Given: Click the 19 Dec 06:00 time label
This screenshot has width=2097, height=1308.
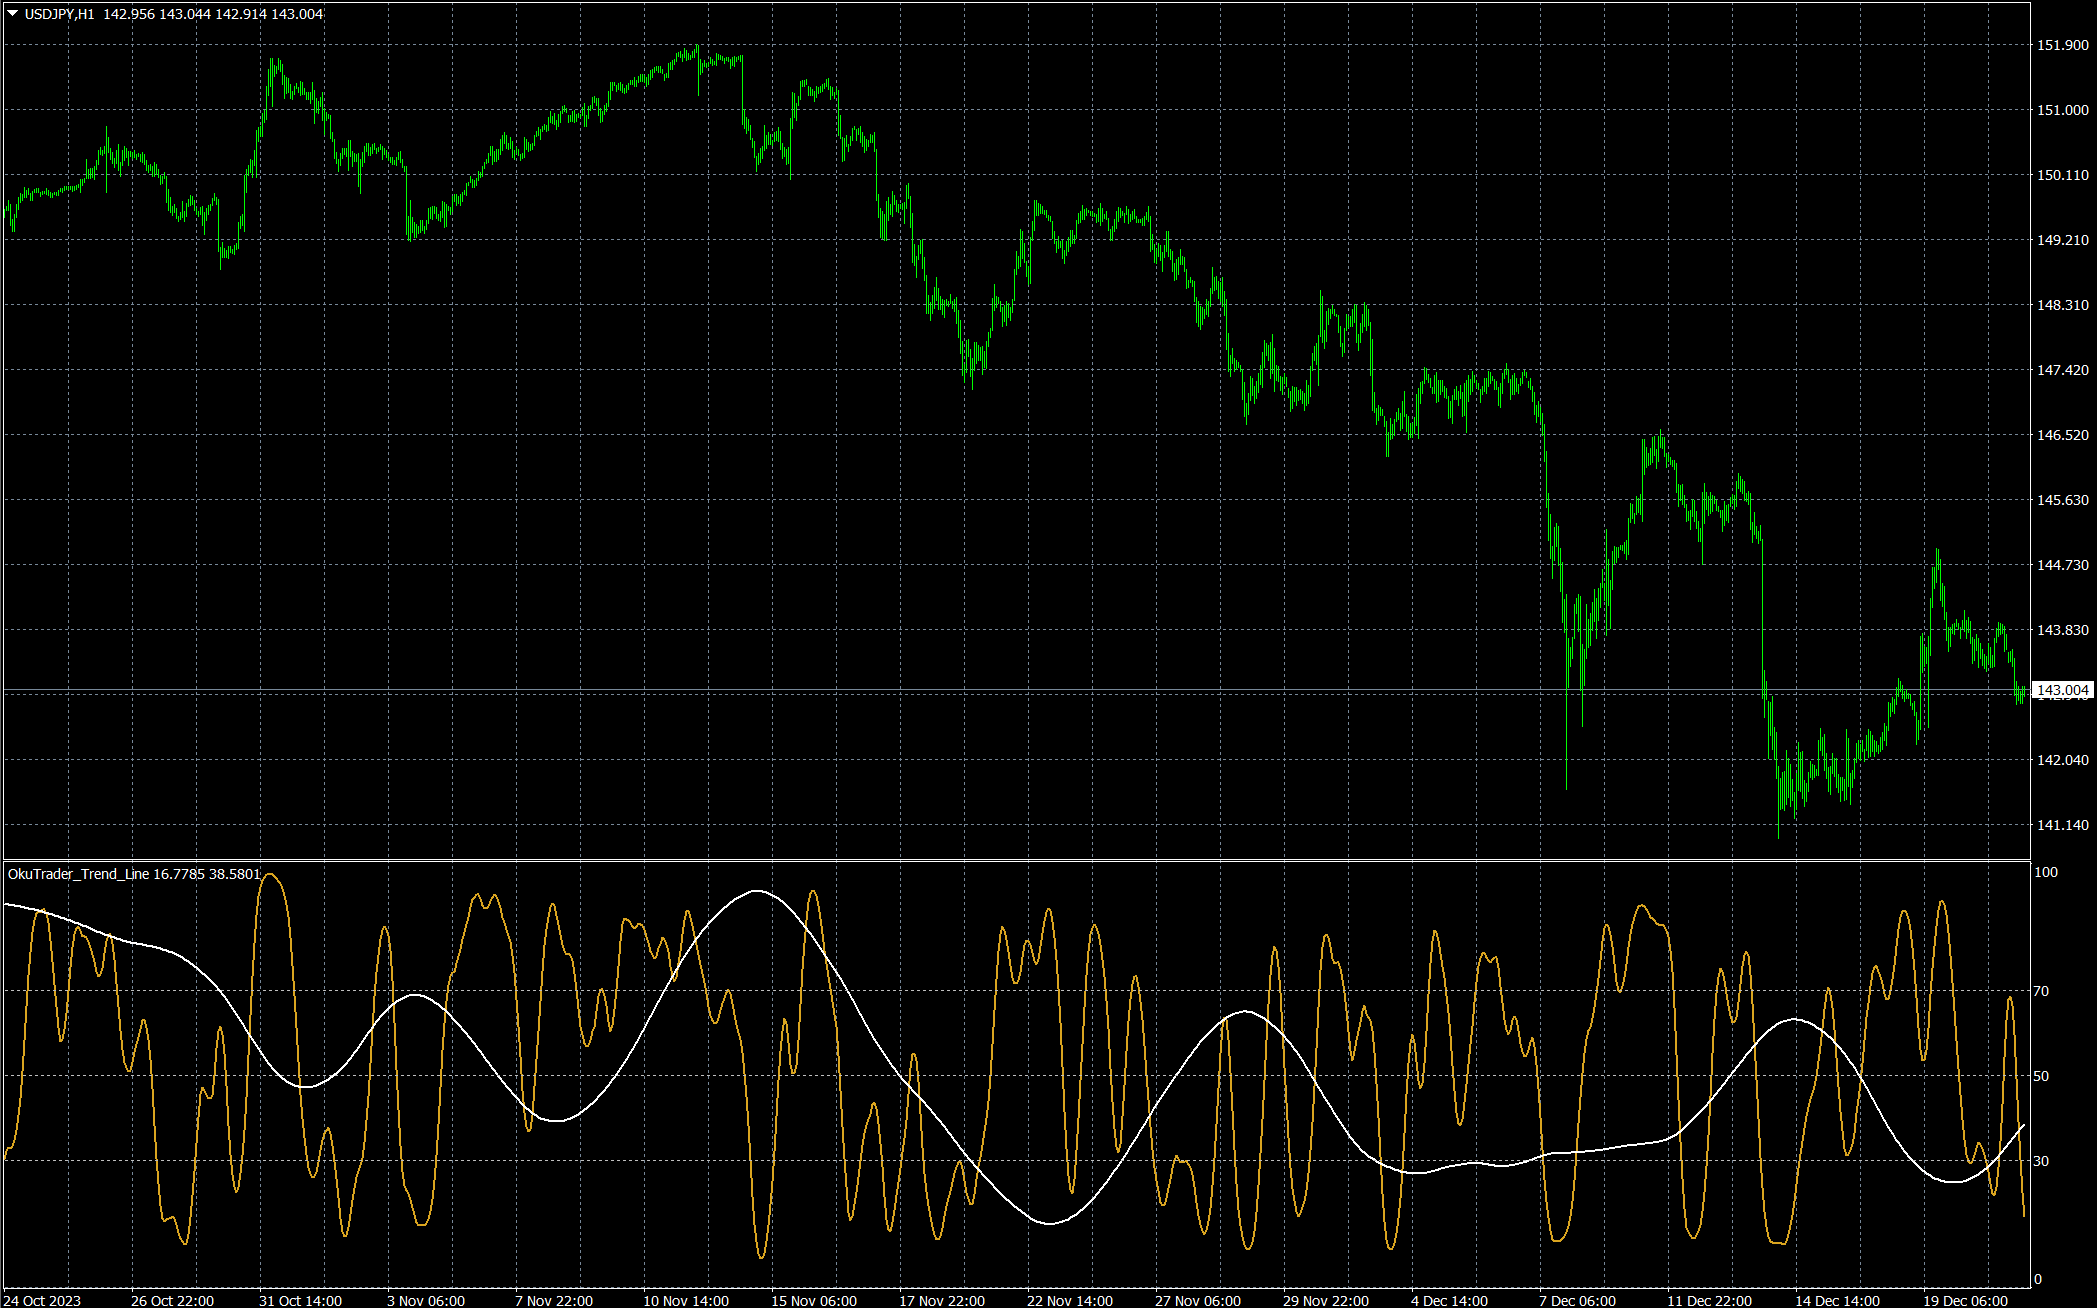Looking at the screenshot, I should (x=1965, y=1300).
